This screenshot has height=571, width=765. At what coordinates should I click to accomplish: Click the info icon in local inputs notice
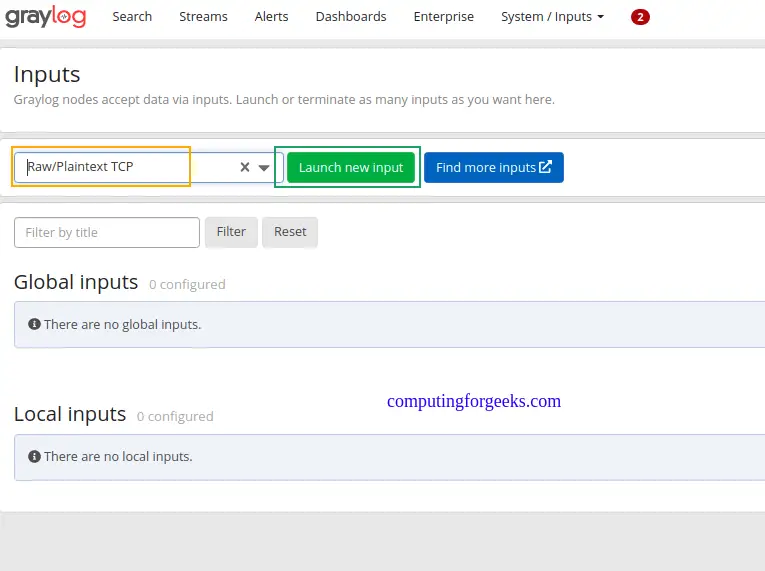pos(35,456)
